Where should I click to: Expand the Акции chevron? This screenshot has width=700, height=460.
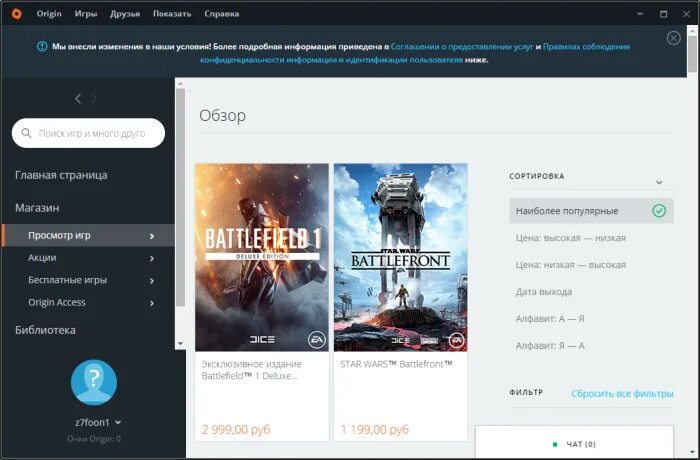(x=152, y=258)
